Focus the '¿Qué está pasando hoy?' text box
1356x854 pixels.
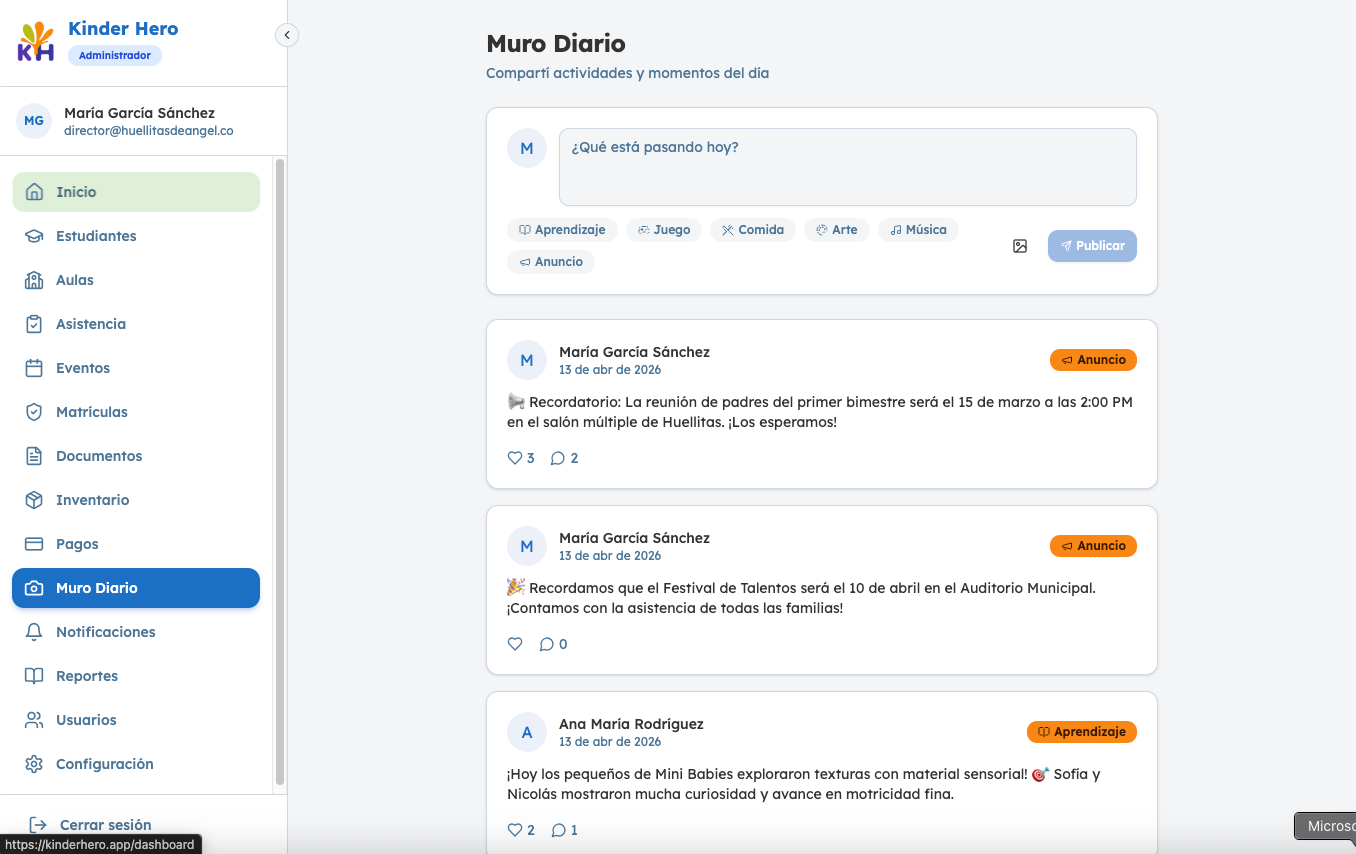coord(847,167)
